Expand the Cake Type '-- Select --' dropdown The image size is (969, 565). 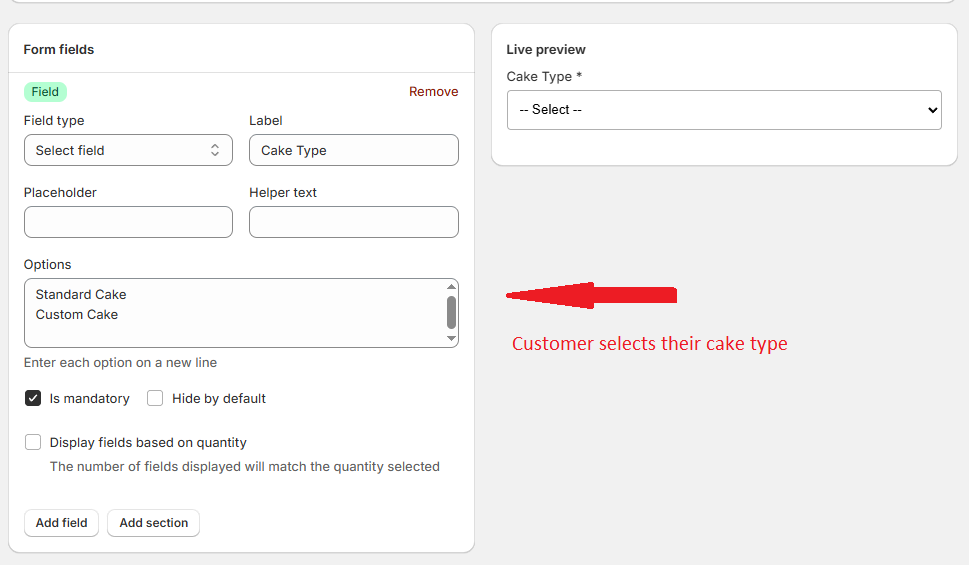click(x=723, y=110)
